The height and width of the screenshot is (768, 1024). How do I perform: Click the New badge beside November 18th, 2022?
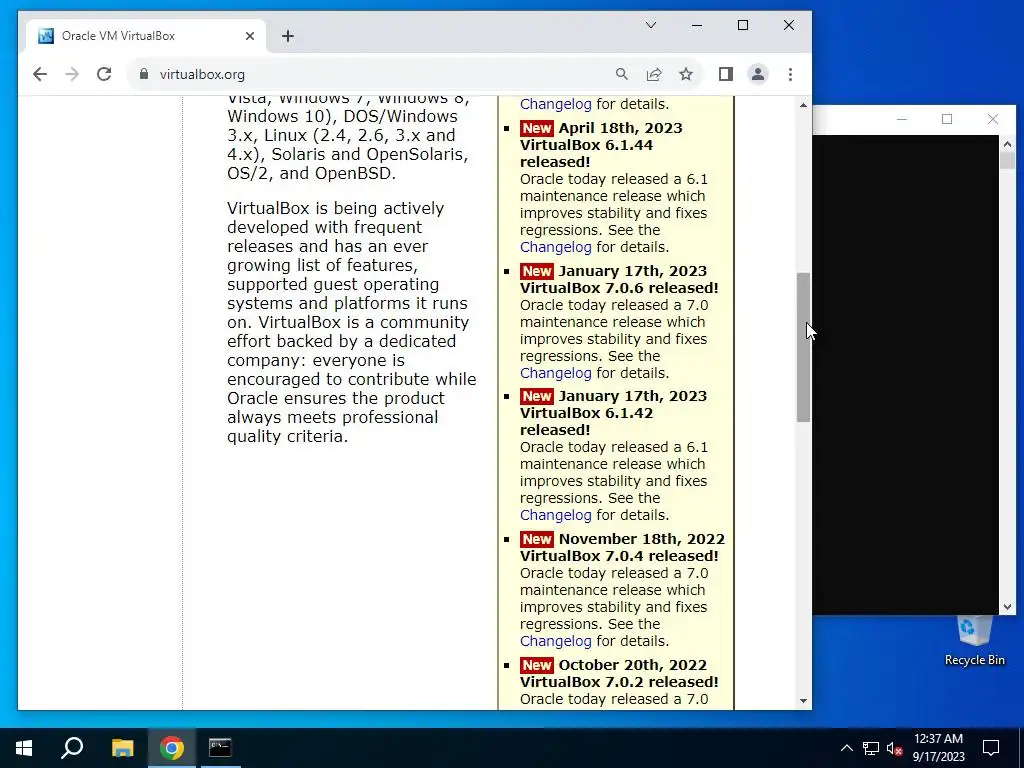tap(537, 539)
